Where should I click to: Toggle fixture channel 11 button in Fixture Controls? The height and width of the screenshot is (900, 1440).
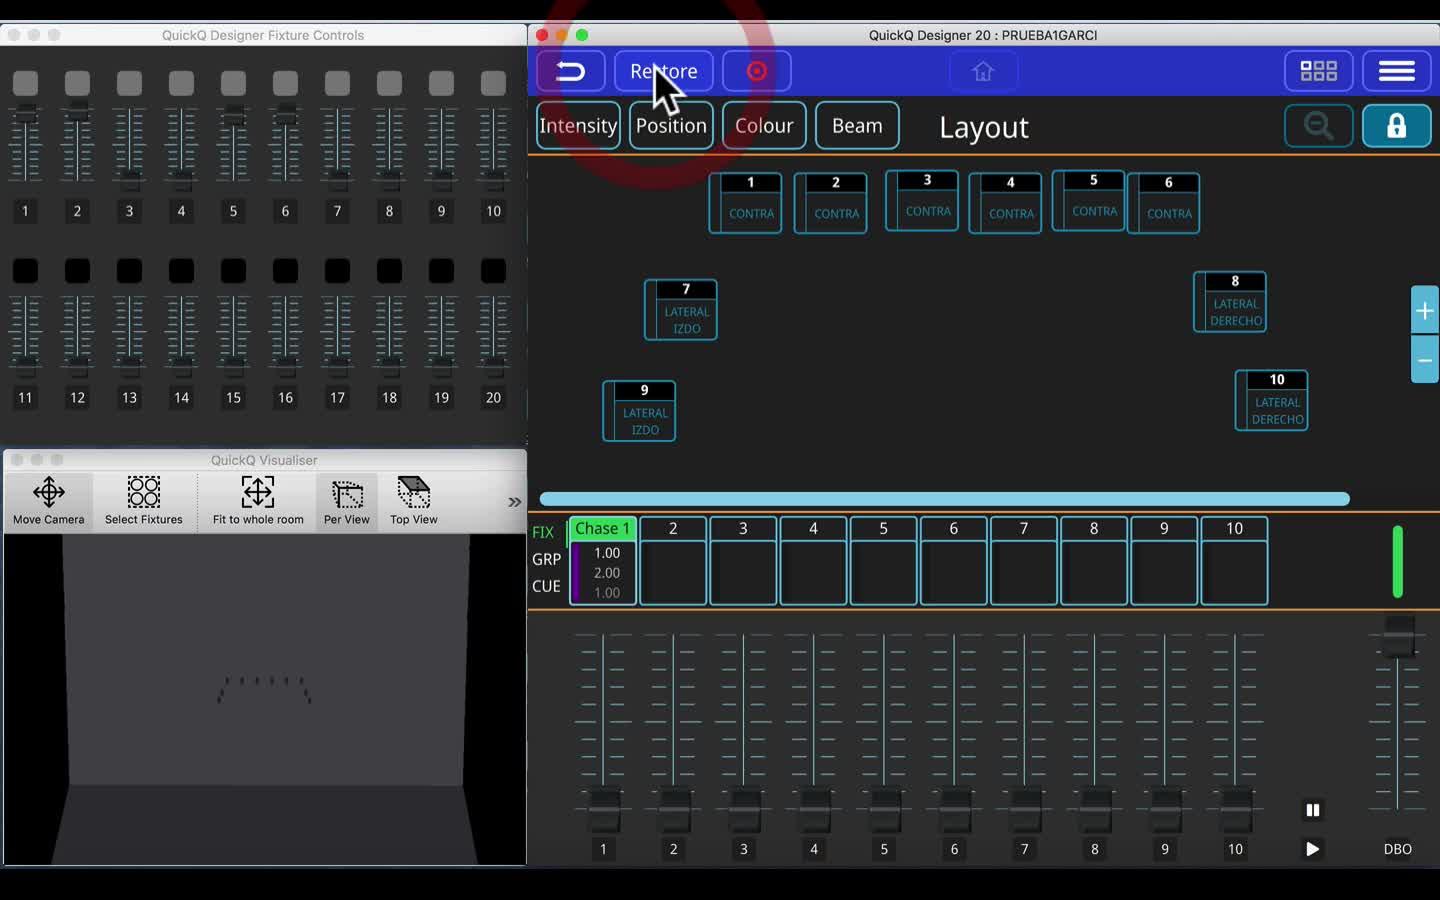[25, 270]
